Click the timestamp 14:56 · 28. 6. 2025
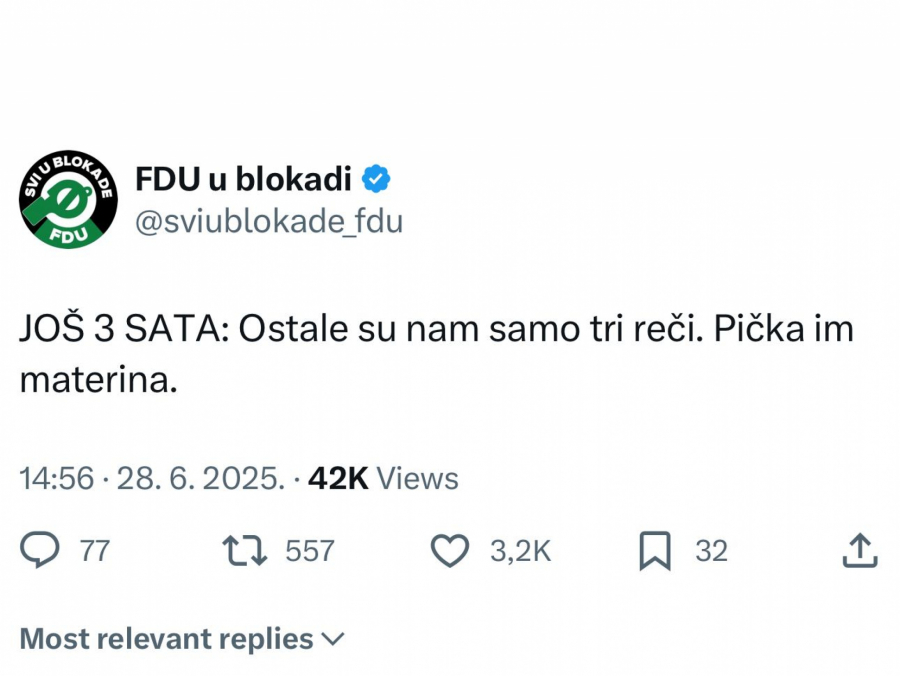The width and height of the screenshot is (900, 676). (x=150, y=478)
